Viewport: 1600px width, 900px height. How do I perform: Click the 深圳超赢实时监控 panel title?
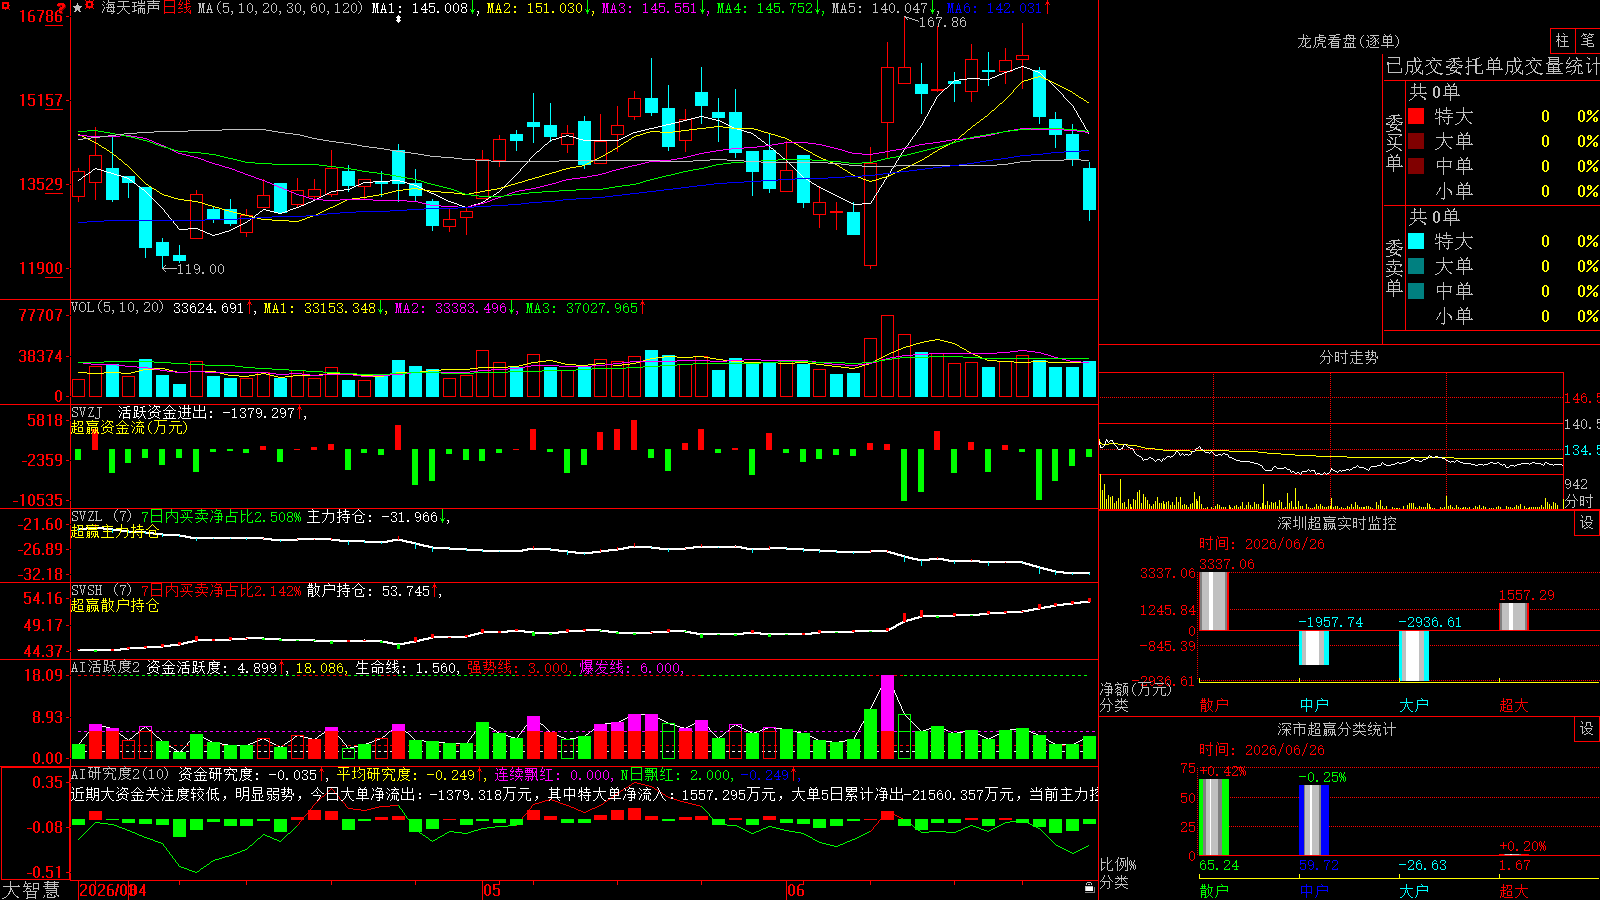pyautogui.click(x=1337, y=523)
